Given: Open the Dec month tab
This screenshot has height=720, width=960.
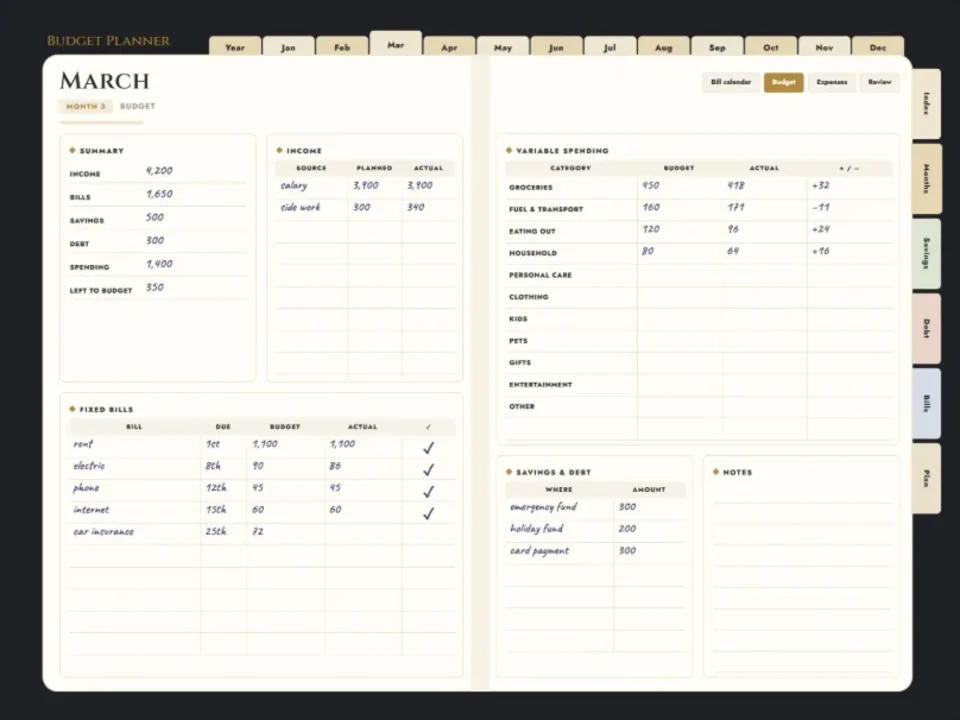Looking at the screenshot, I should (878, 47).
